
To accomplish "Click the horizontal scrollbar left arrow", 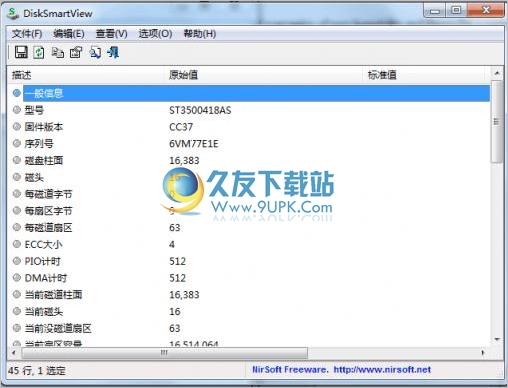I will pyautogui.click(x=14, y=352).
